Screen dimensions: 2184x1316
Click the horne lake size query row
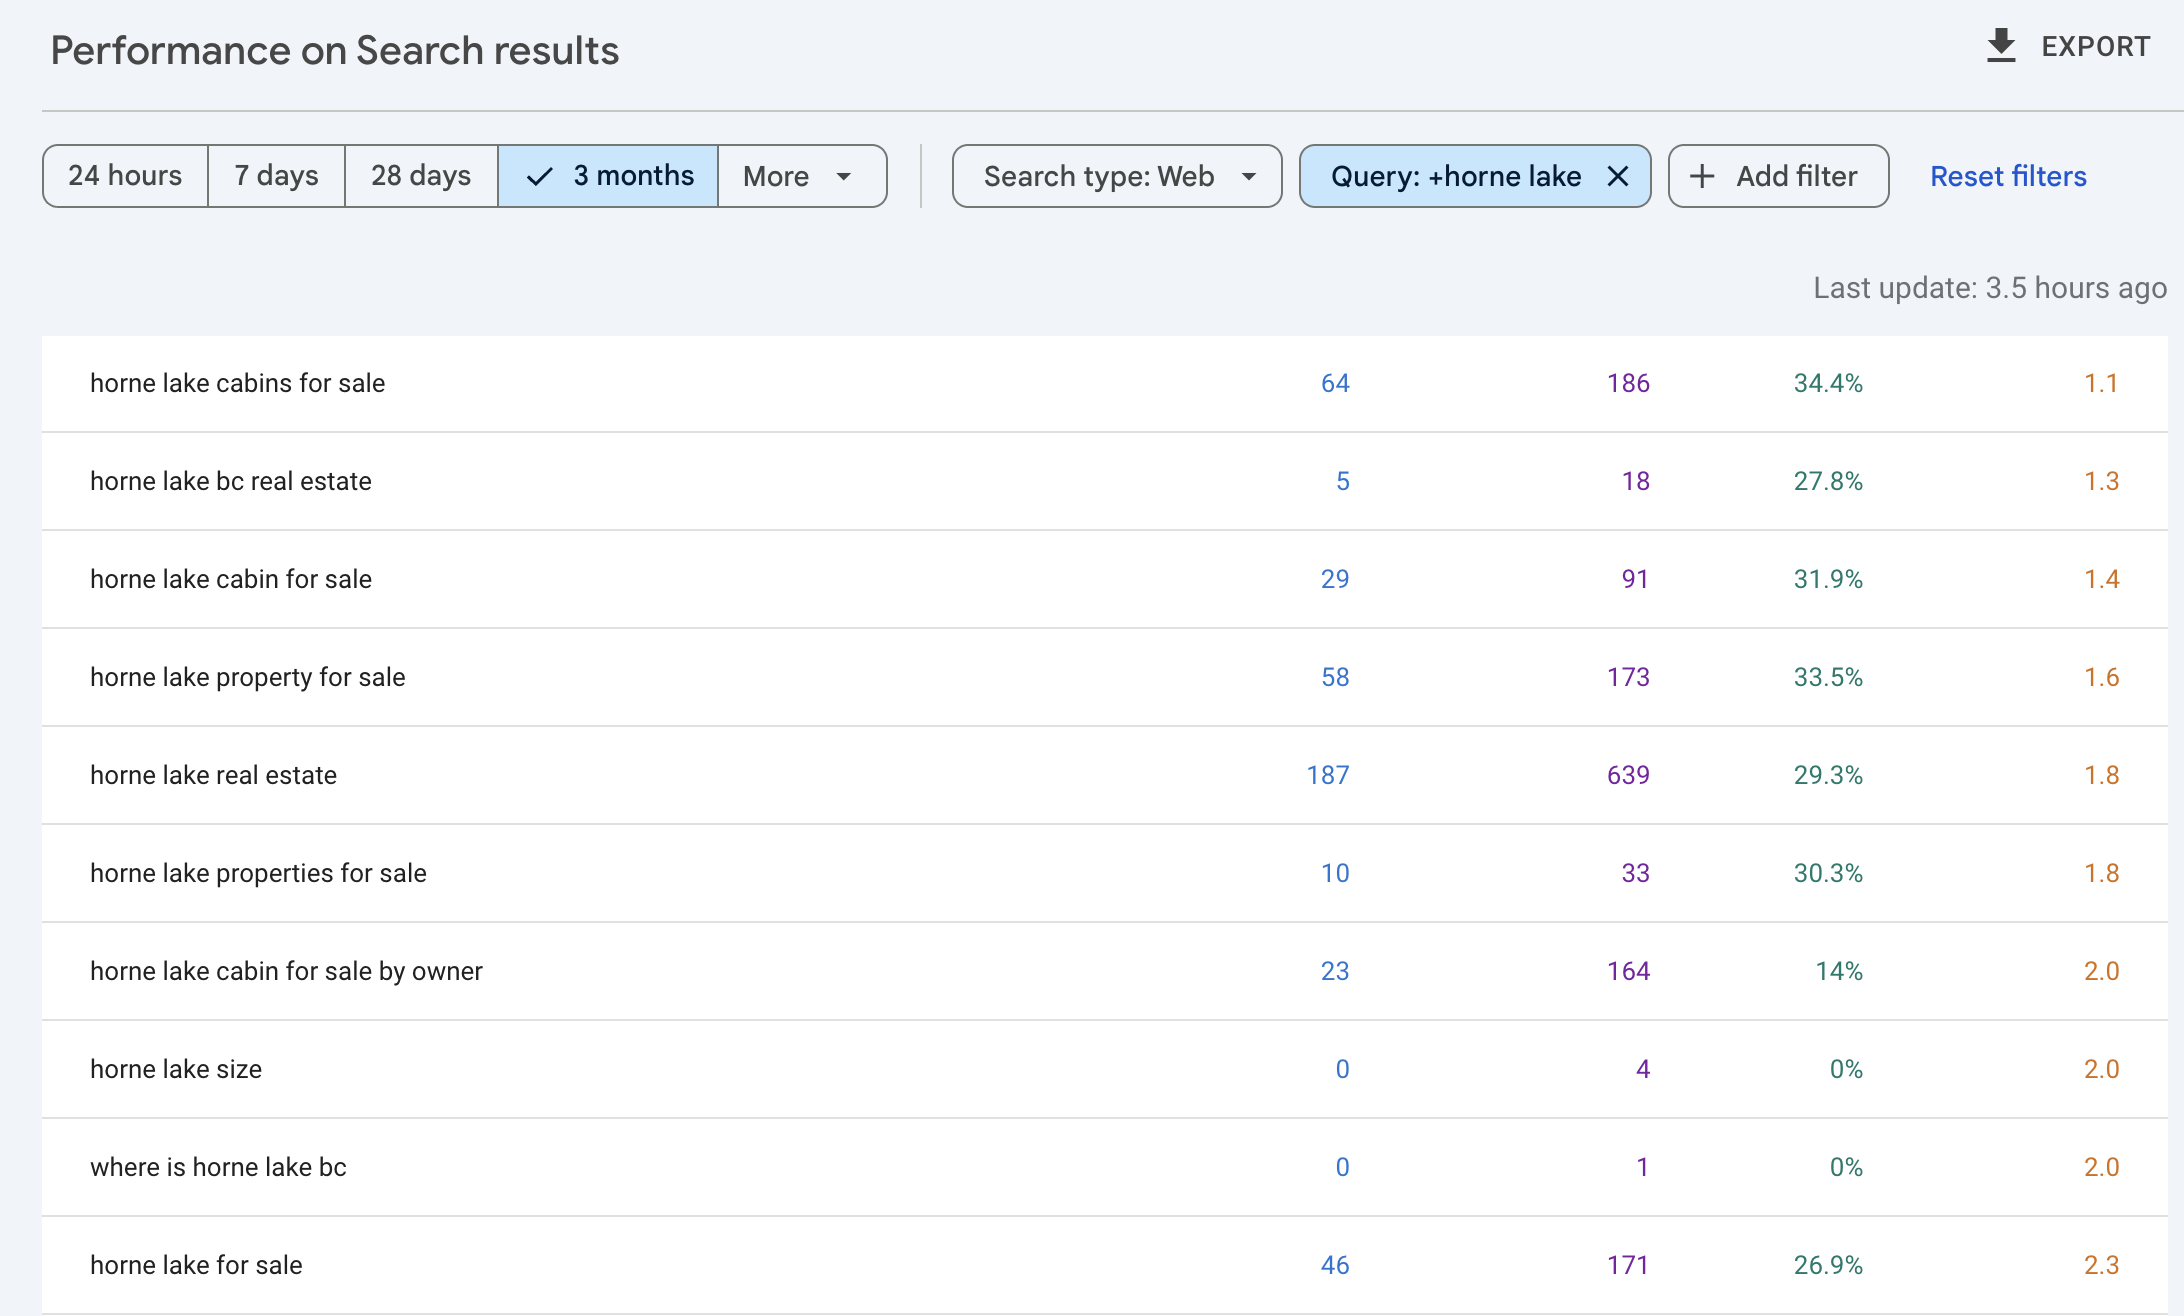point(176,1069)
